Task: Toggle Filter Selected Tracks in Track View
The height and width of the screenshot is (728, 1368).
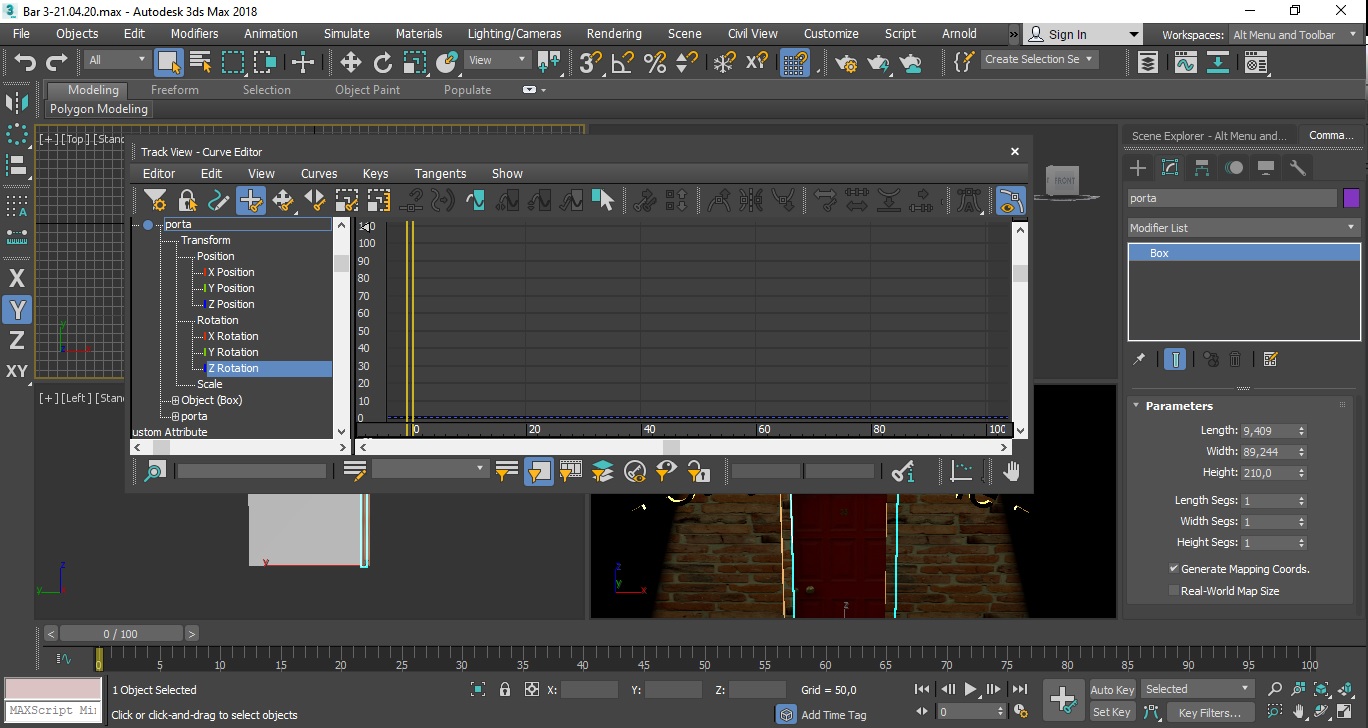Action: [x=539, y=471]
